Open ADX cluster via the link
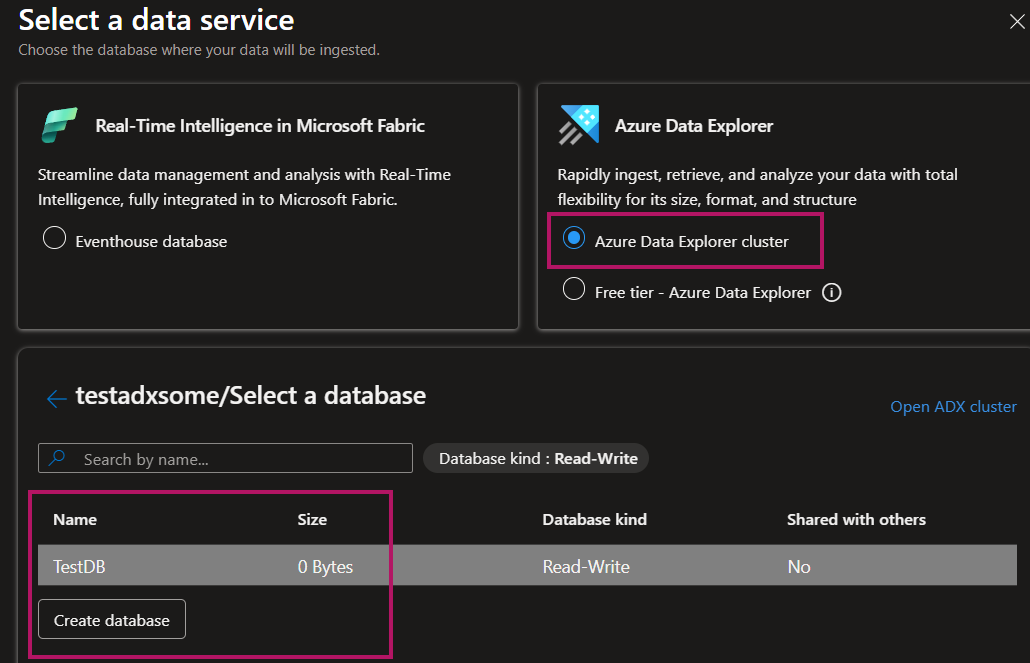 click(x=952, y=406)
